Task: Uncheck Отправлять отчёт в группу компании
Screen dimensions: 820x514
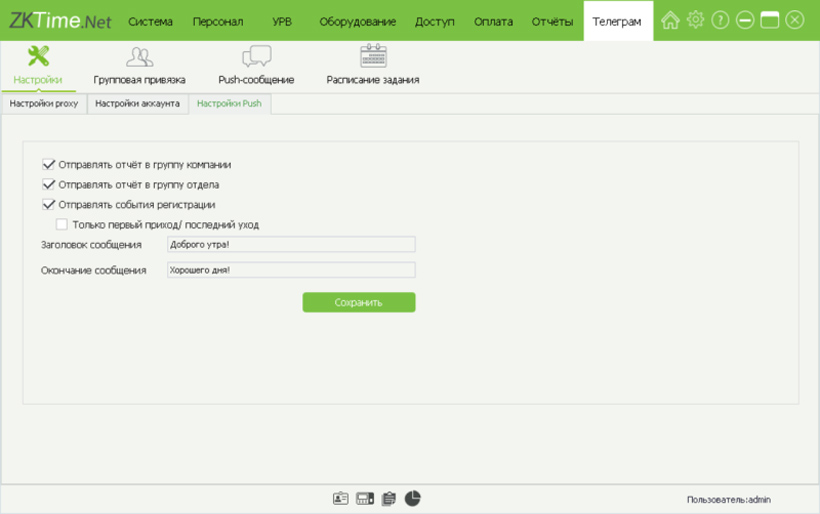Action: pos(48,164)
